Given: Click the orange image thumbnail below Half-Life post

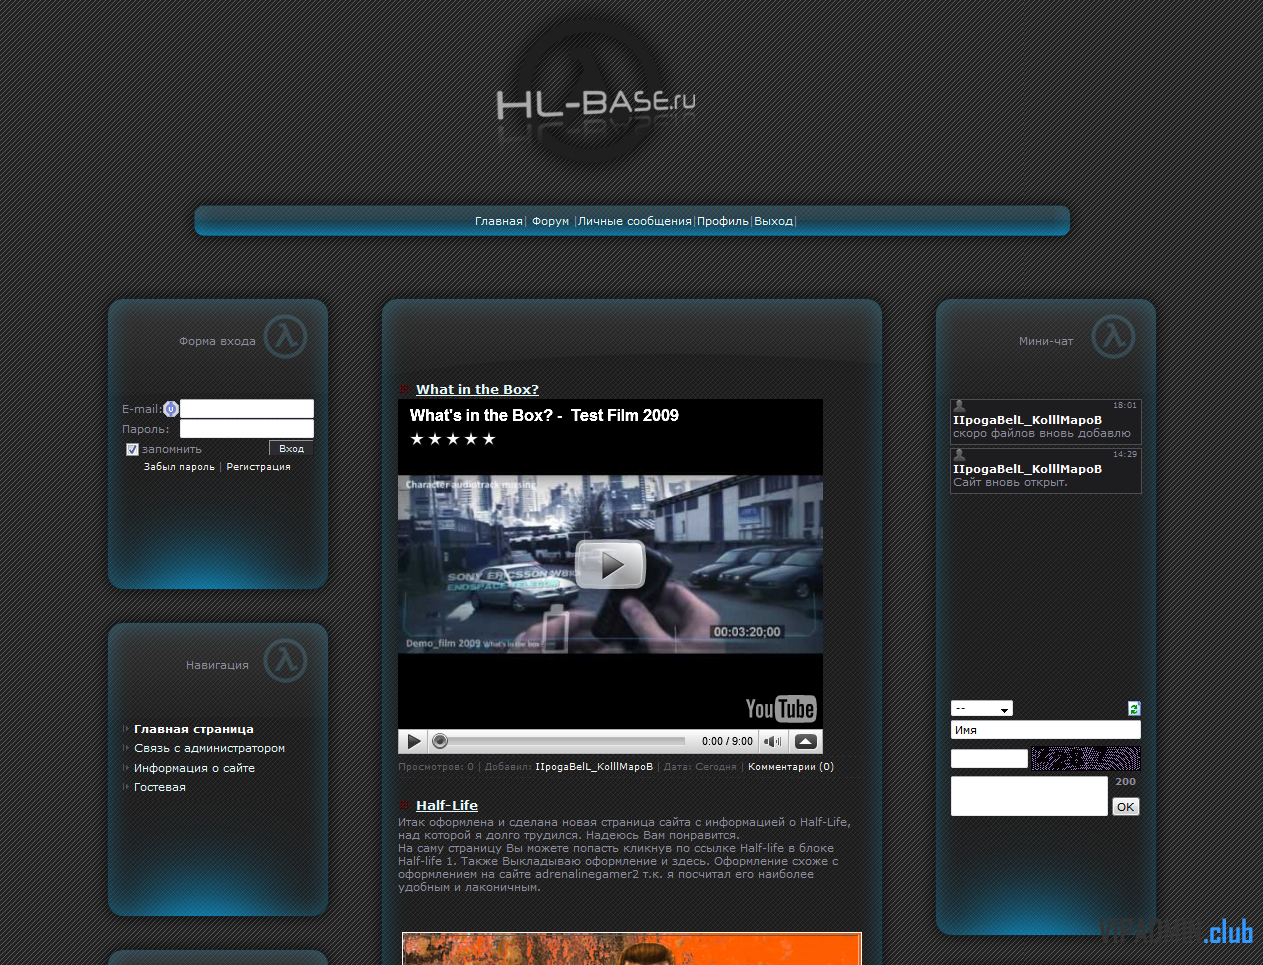Looking at the screenshot, I should click(632, 949).
